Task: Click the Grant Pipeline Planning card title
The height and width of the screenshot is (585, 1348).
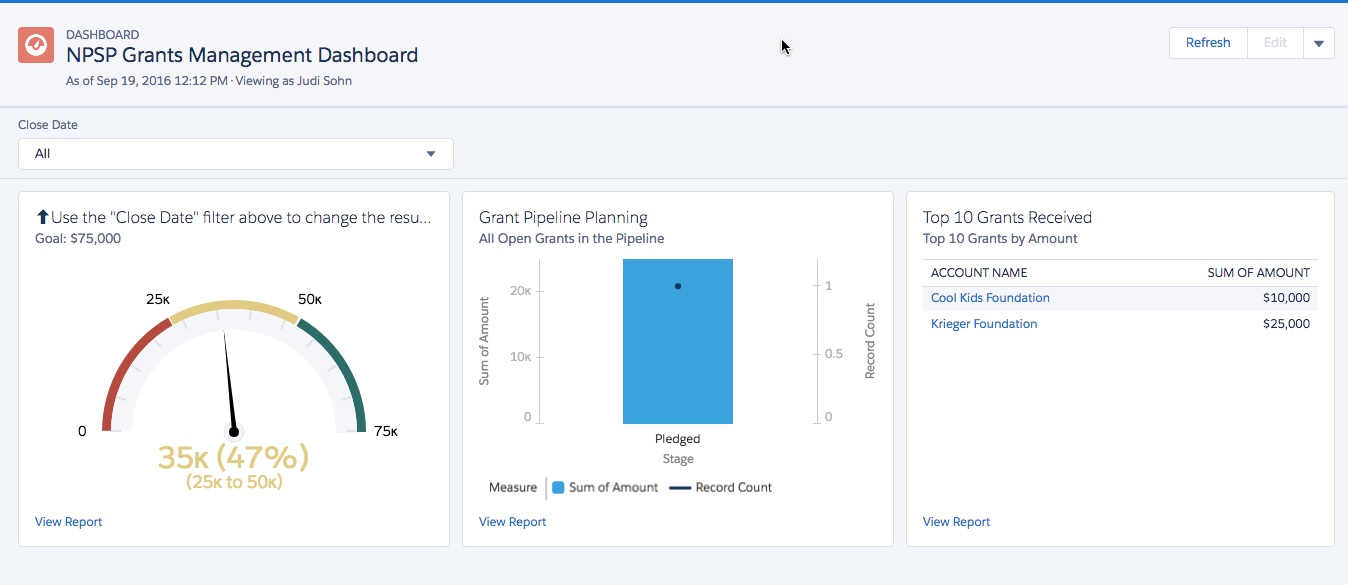Action: coord(563,218)
